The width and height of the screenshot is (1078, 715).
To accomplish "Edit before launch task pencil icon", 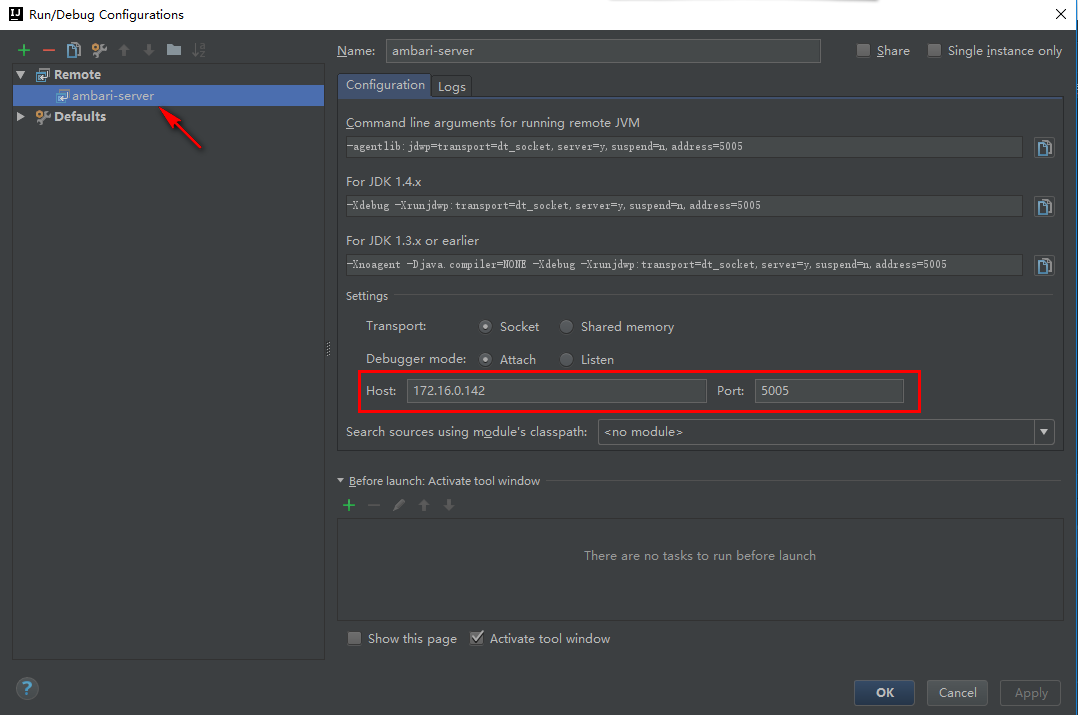I will coord(399,505).
